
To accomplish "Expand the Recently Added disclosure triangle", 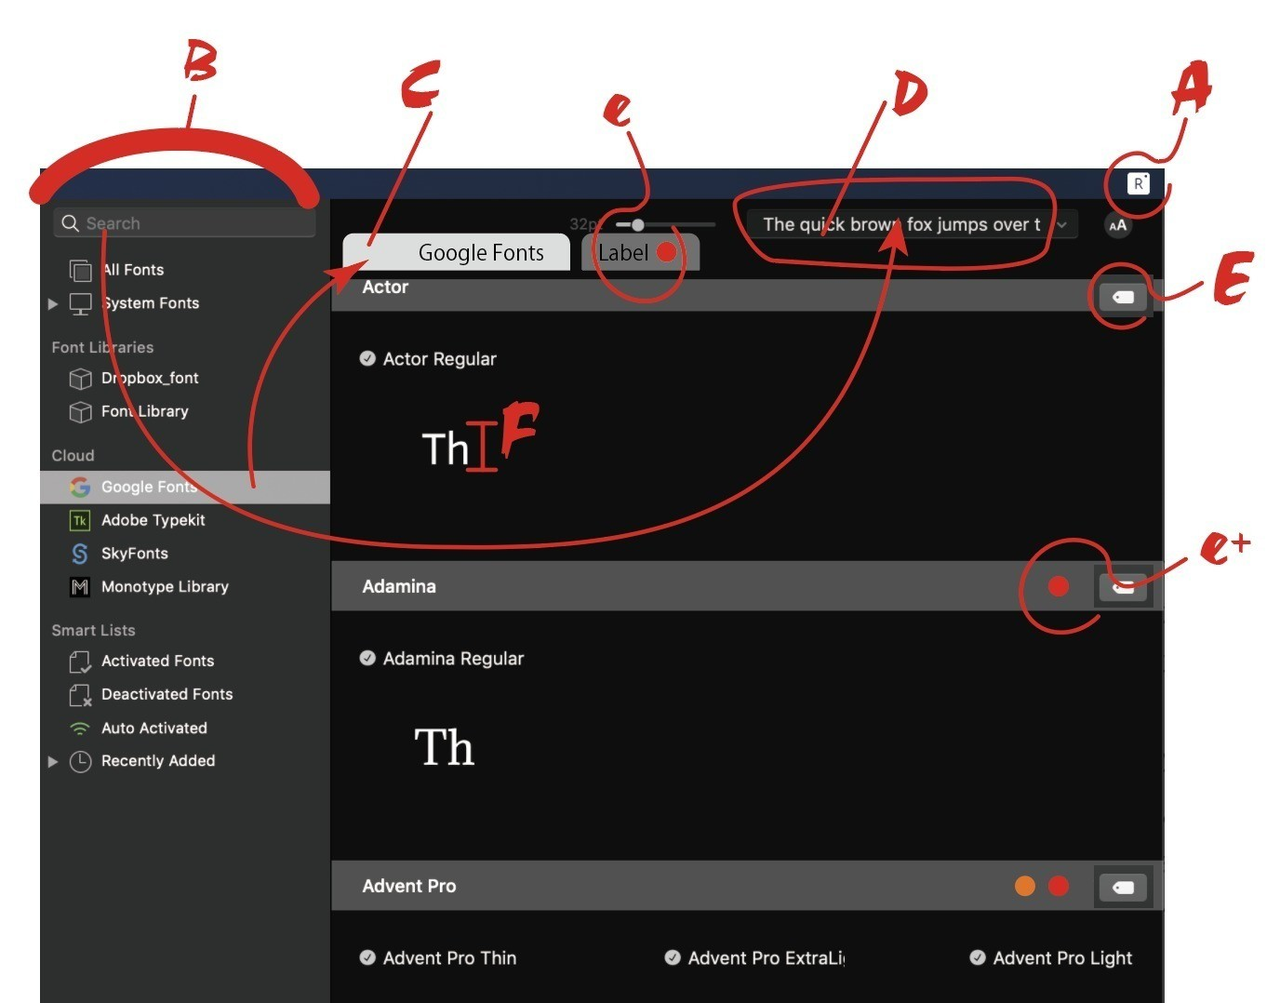I will pyautogui.click(x=53, y=761).
